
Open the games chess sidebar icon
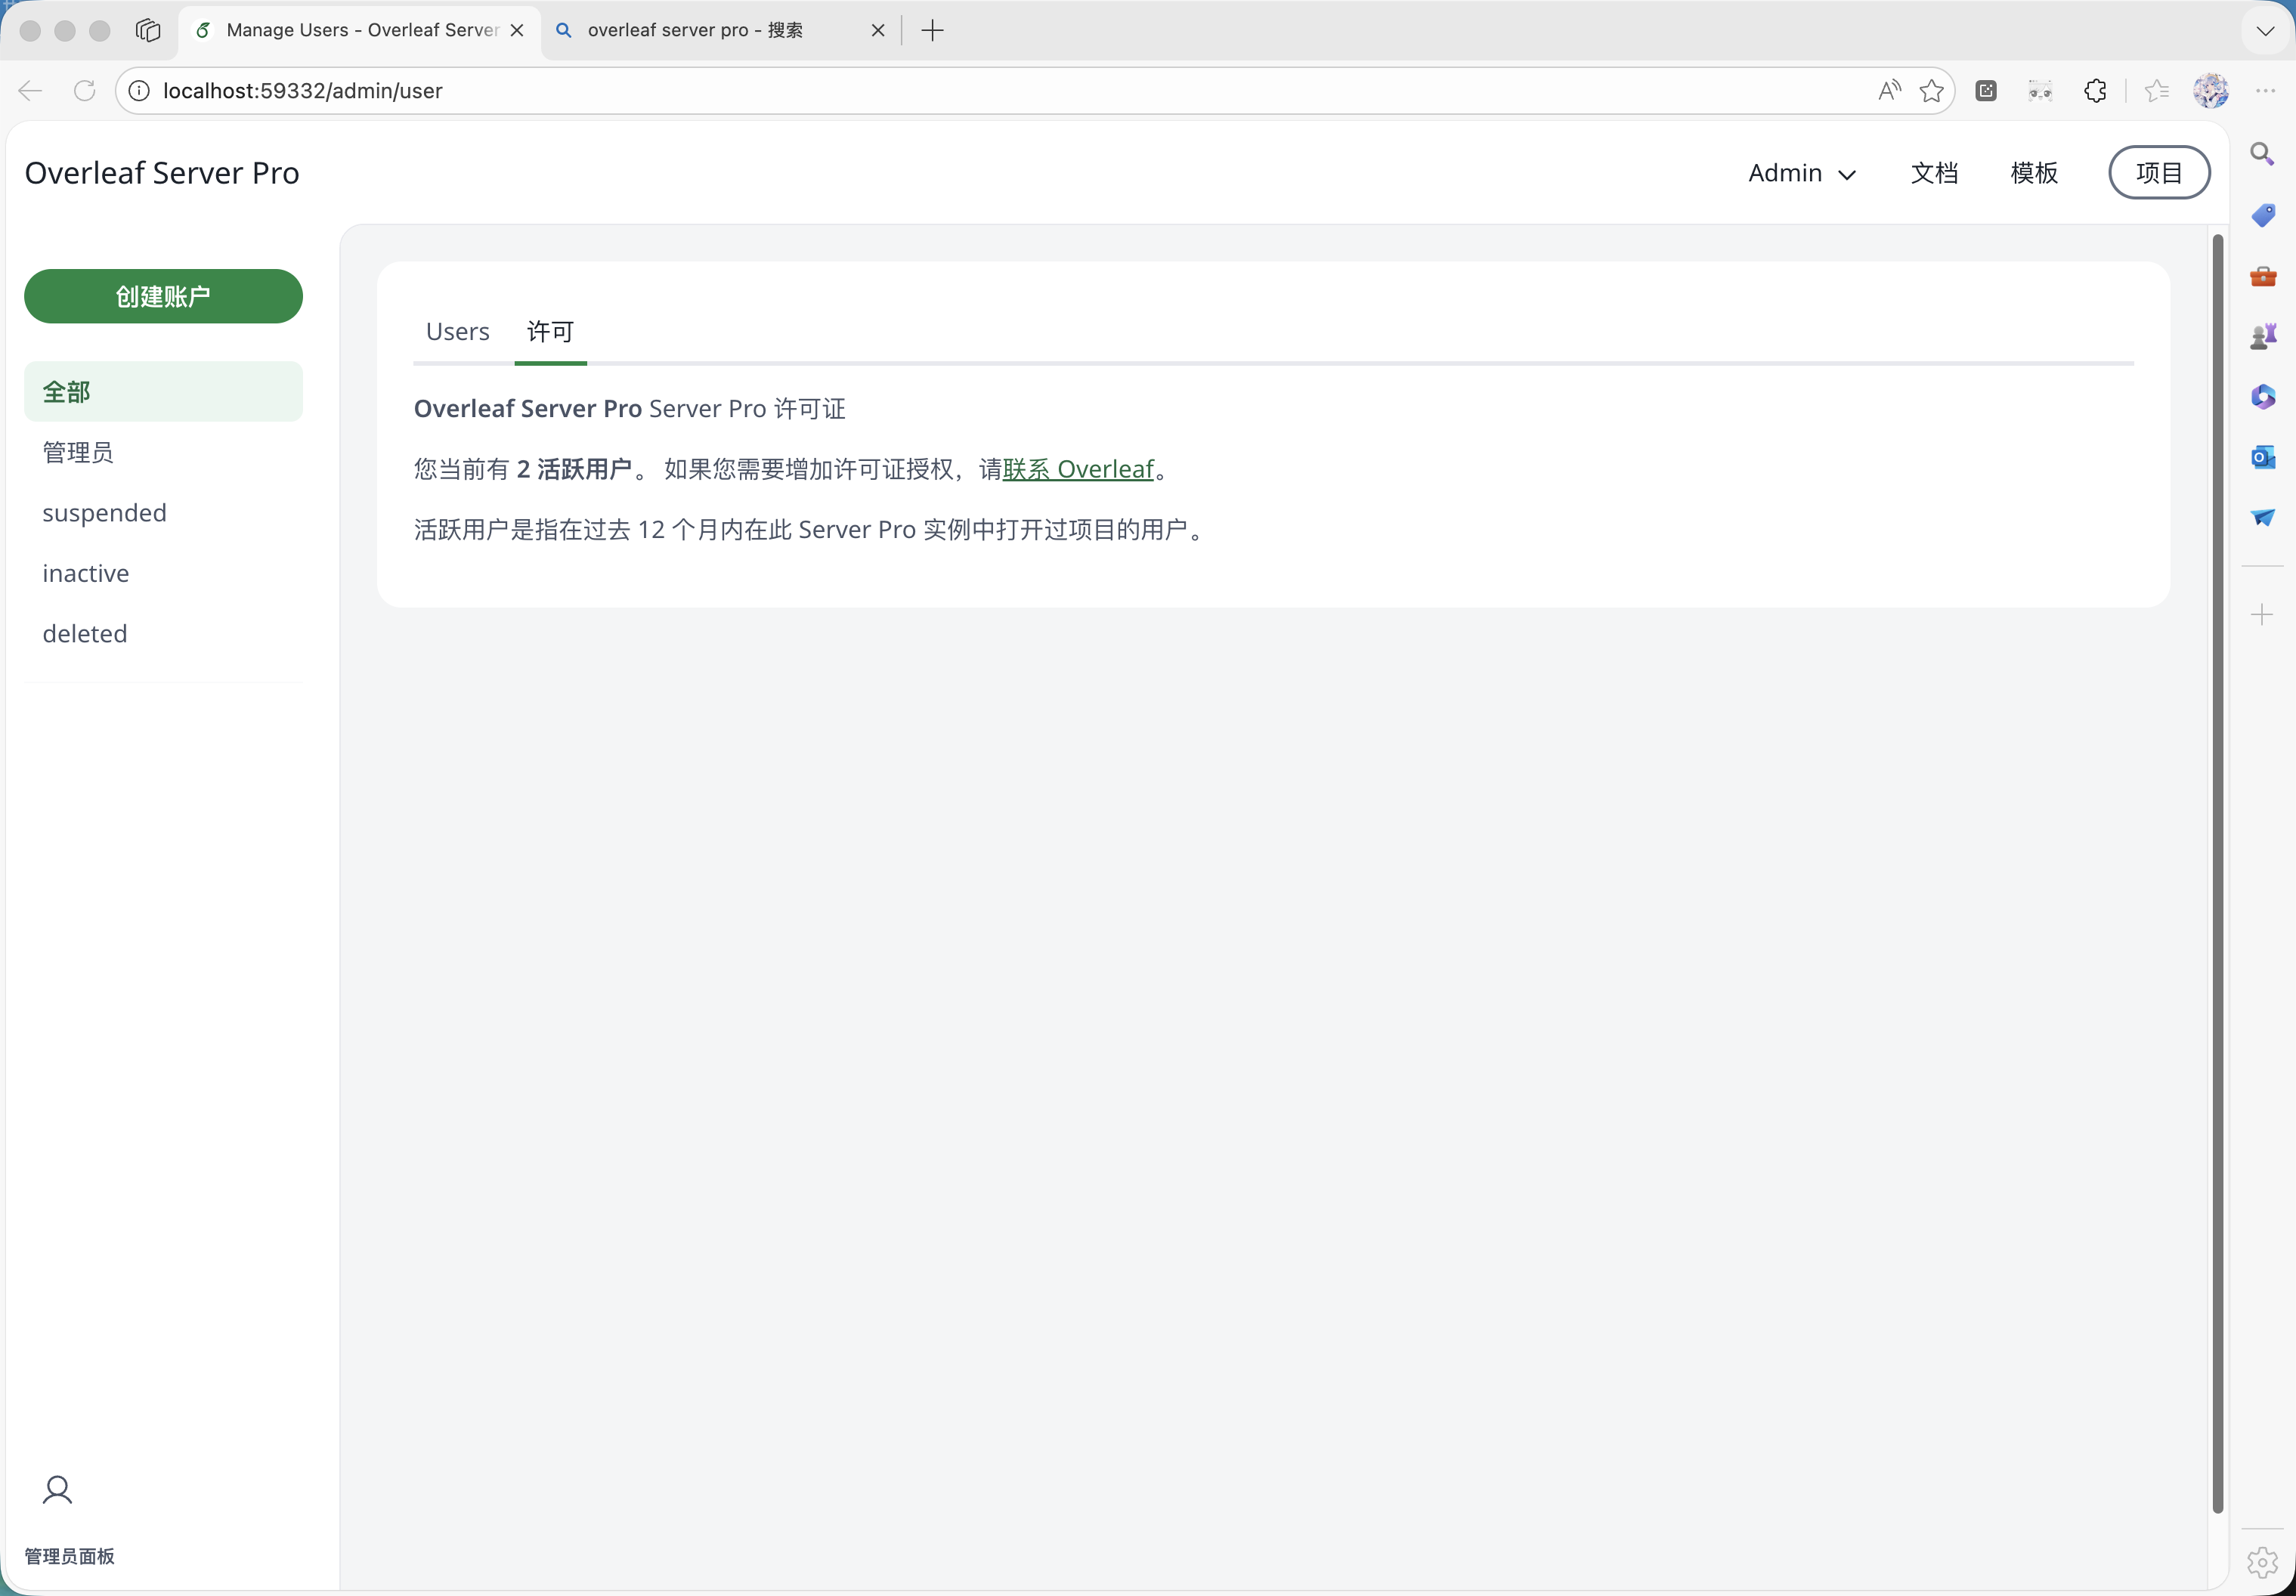(2262, 336)
